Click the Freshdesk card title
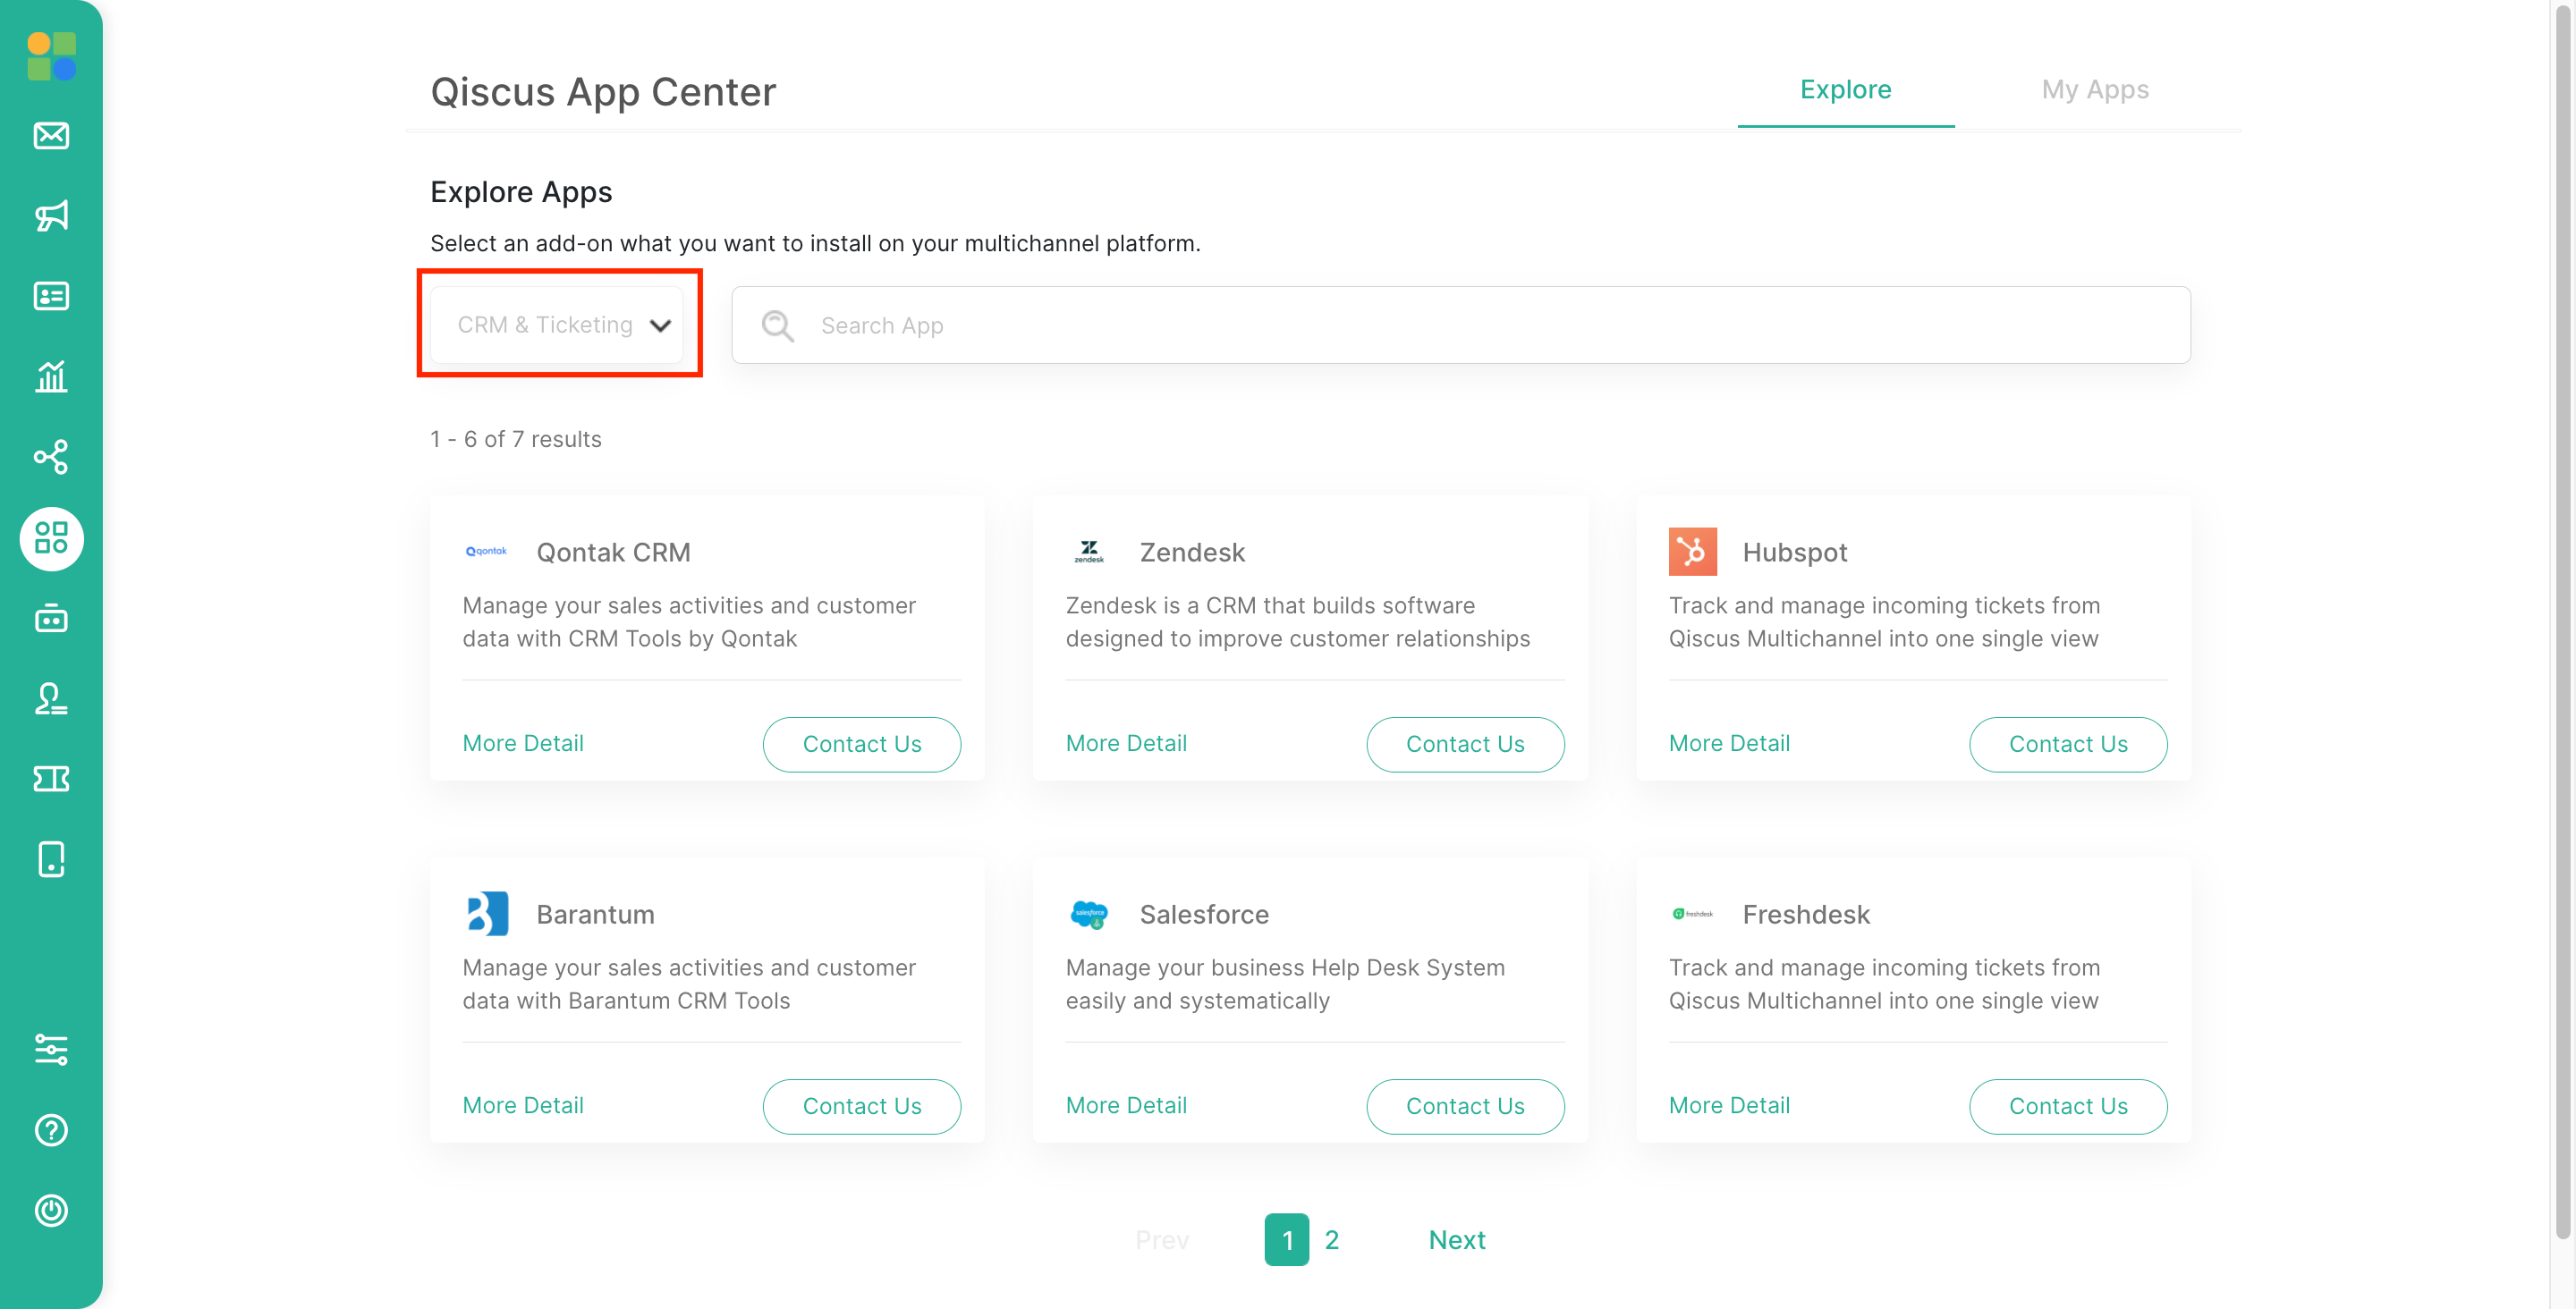This screenshot has height=1309, width=2576. coord(1805,914)
